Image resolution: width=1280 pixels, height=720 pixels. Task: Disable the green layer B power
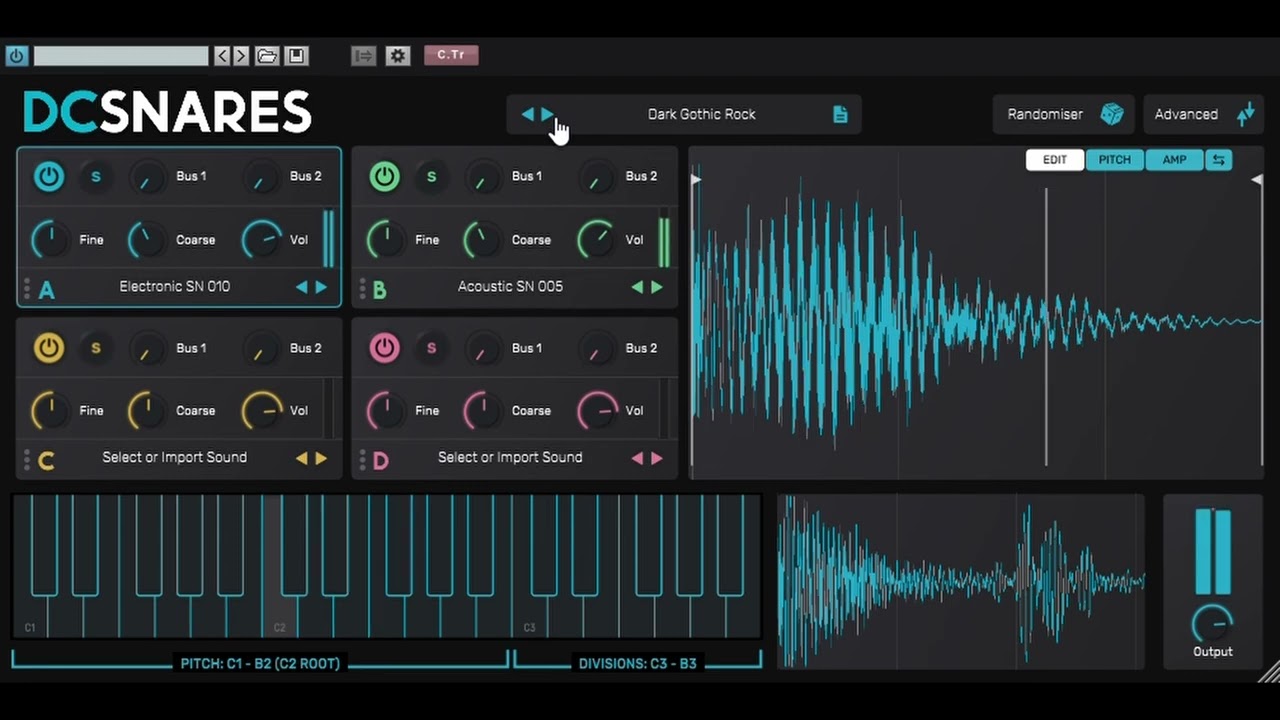point(384,177)
